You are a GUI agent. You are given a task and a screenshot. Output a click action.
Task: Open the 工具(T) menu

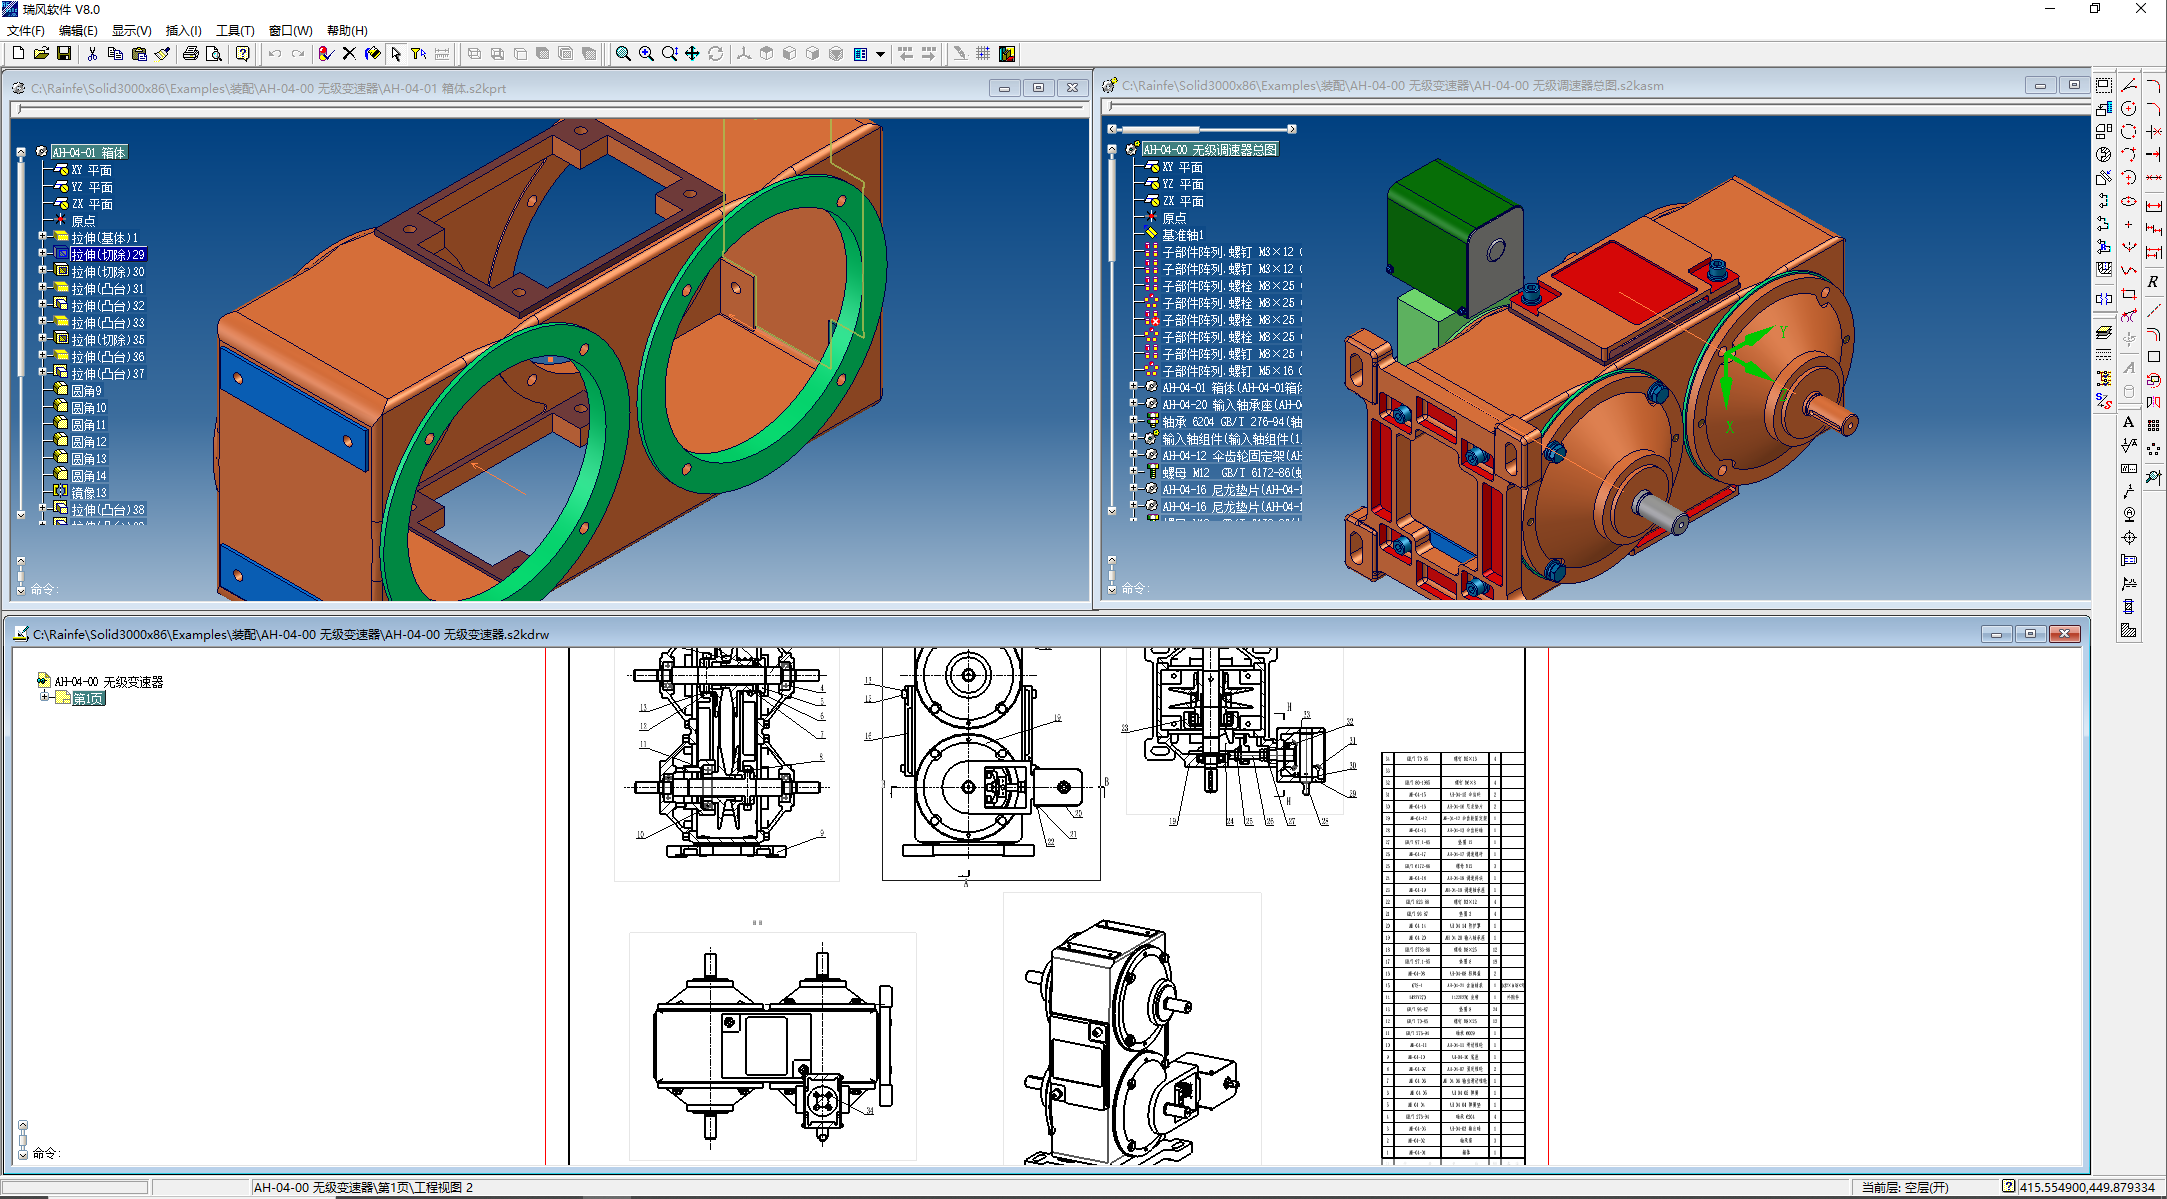tap(235, 30)
